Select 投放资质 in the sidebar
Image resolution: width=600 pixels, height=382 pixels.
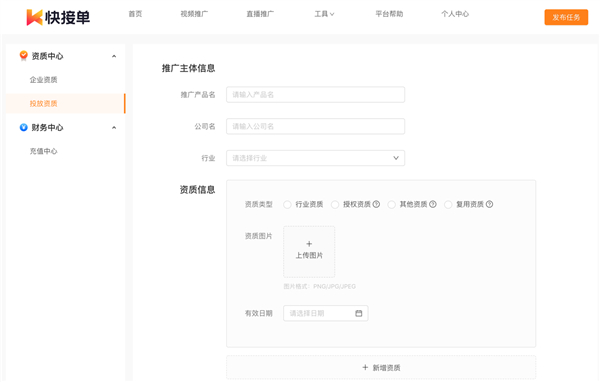click(65, 103)
